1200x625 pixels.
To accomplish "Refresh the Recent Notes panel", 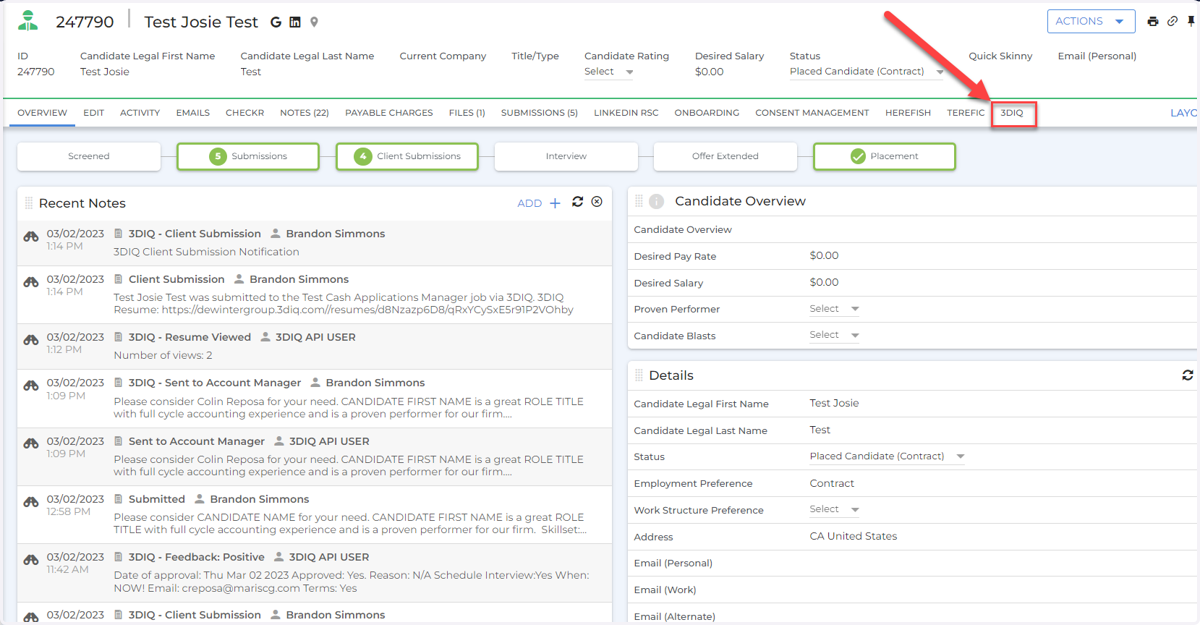I will pos(577,202).
